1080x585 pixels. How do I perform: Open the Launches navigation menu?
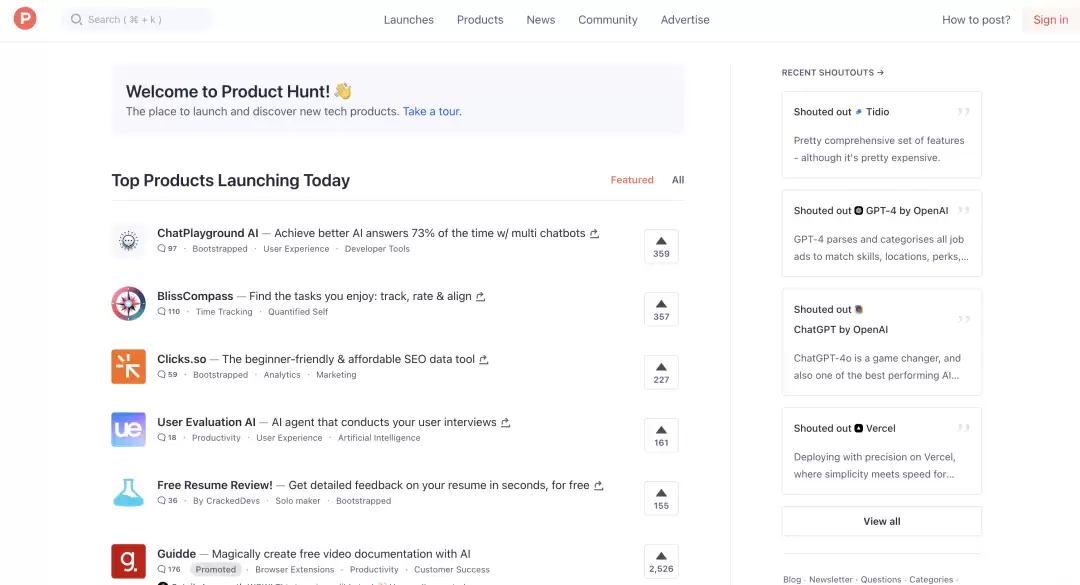(408, 20)
